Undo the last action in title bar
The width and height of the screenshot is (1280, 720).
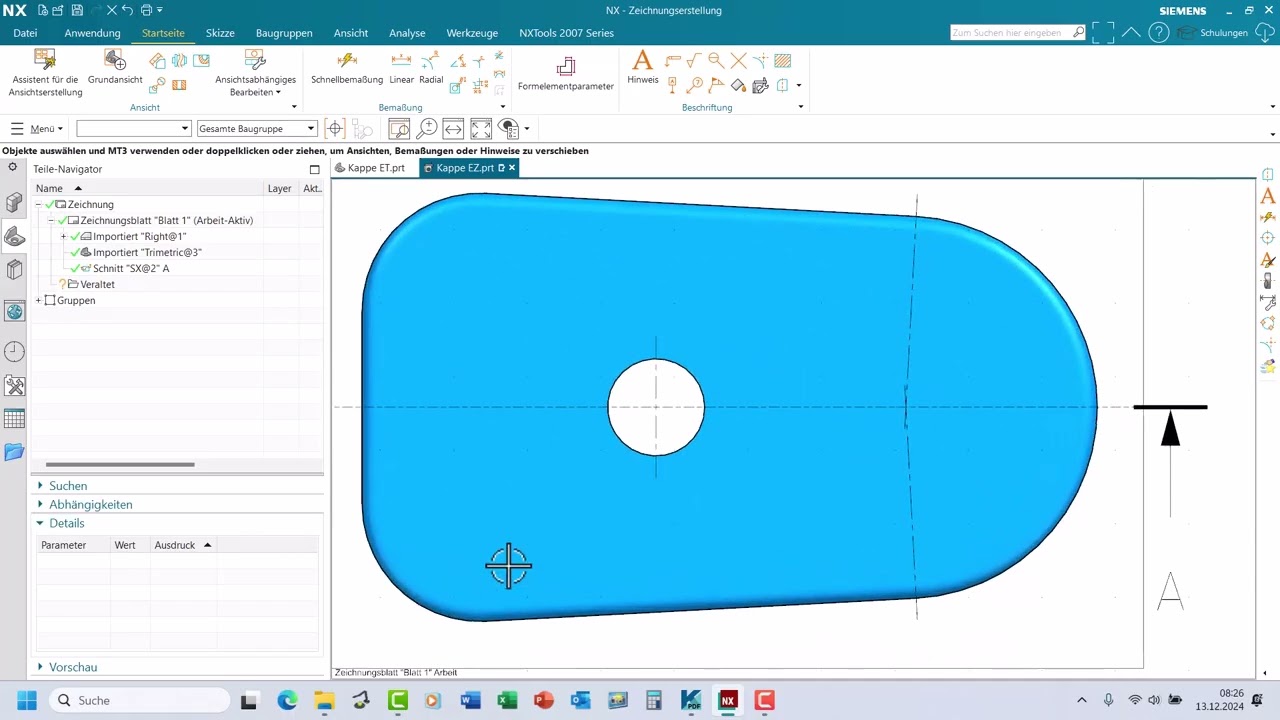pyautogui.click(x=127, y=10)
